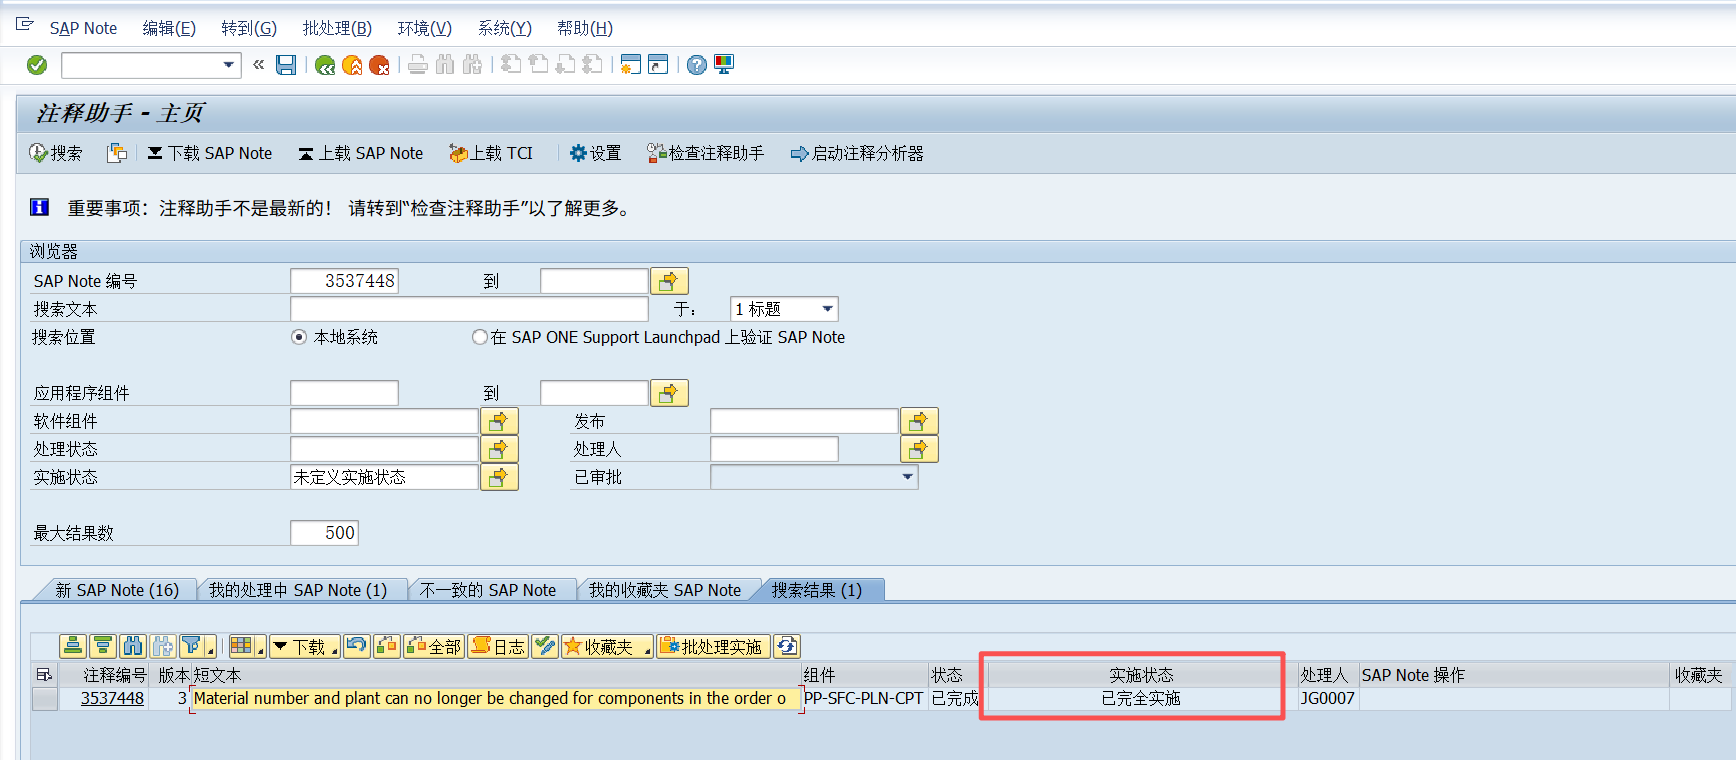Click the SAP menu icon left of SAP Note
Image resolution: width=1736 pixels, height=760 pixels.
pos(25,24)
